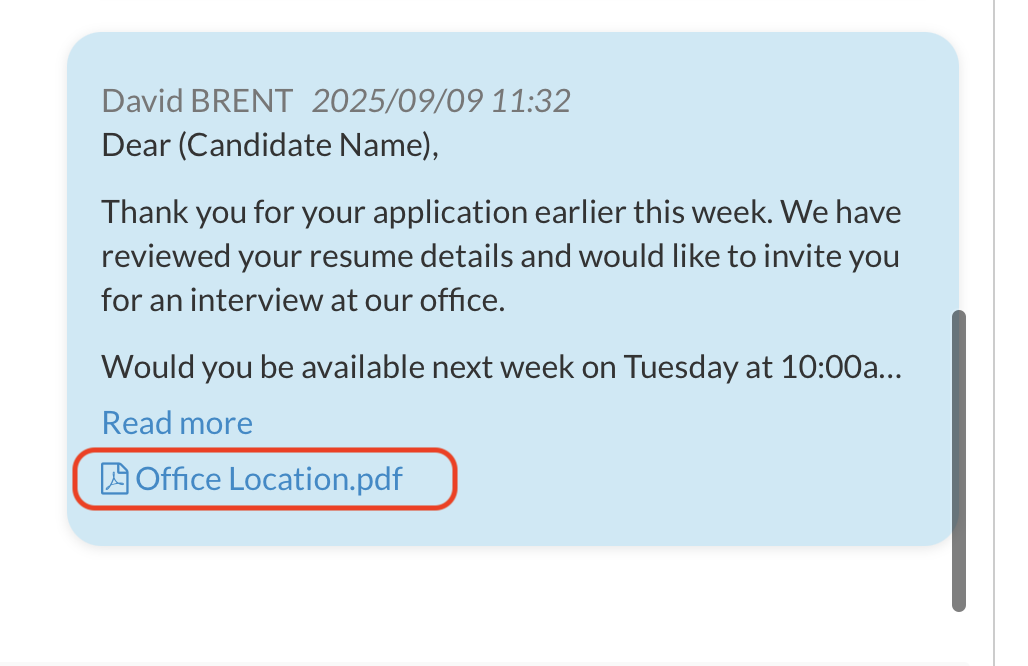Viewport: 1028px width, 666px height.
Task: Open the Office Location.pdf attachment link
Action: click(x=269, y=480)
